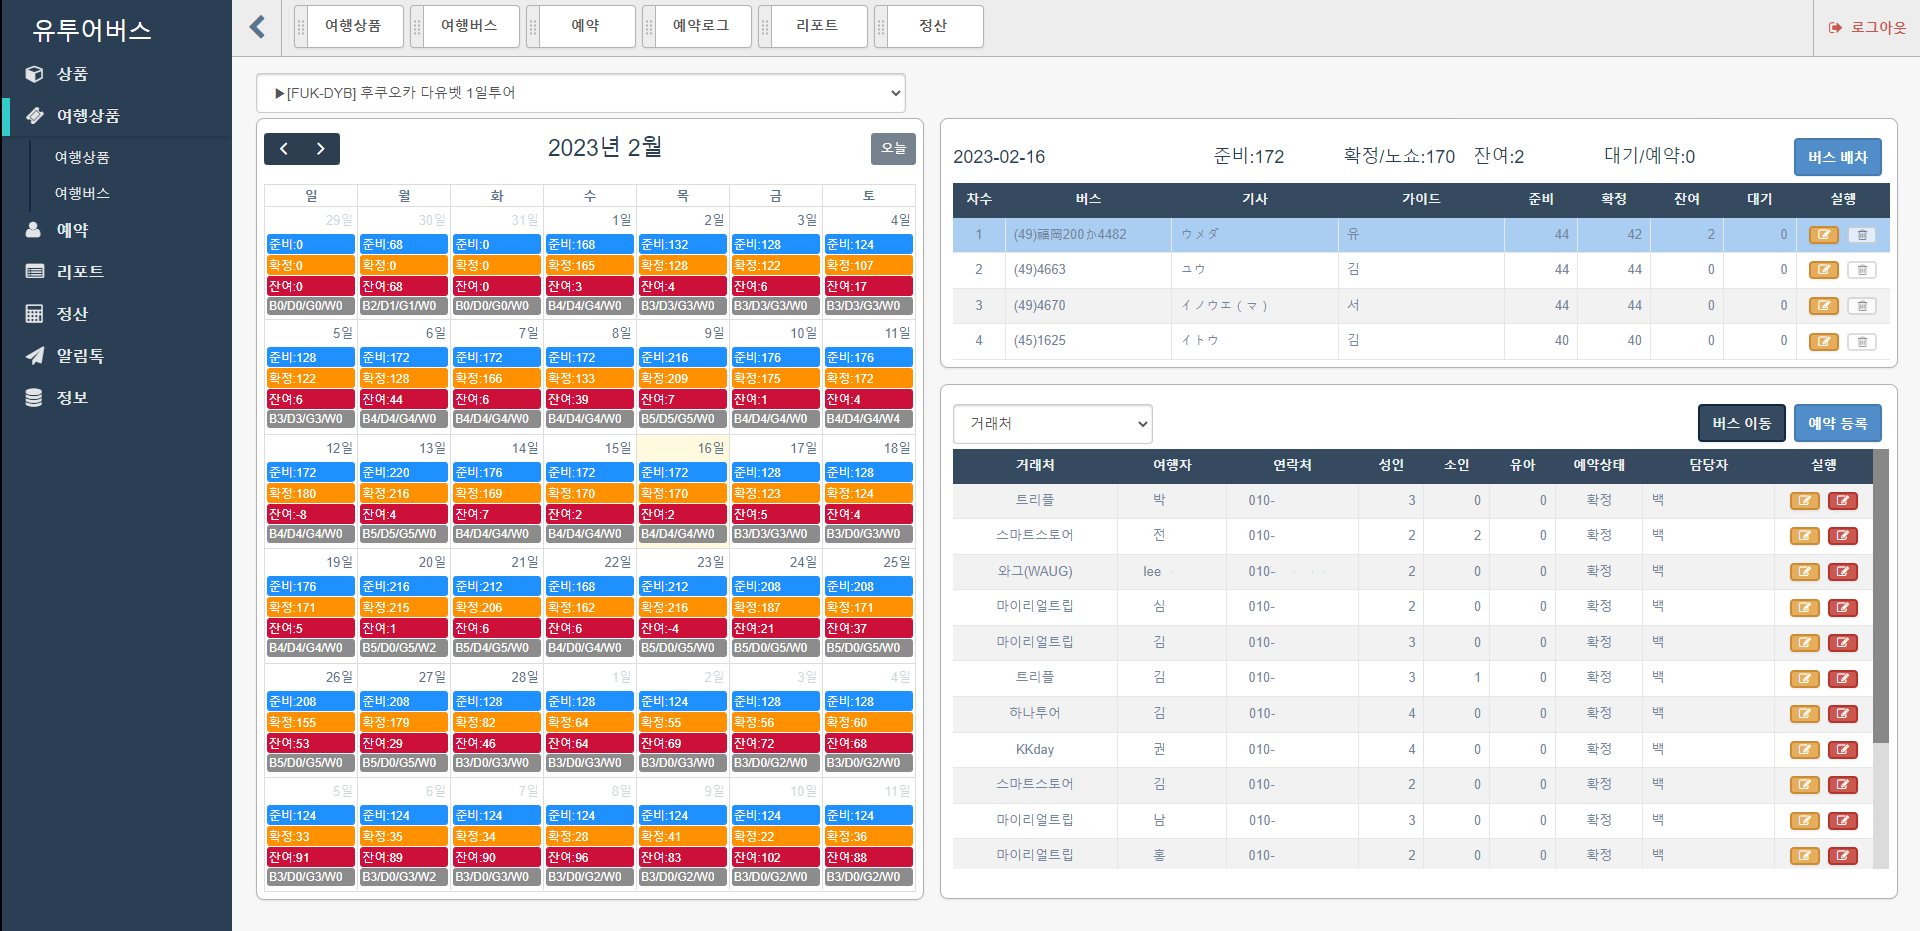Click the 버스 이동 button
The height and width of the screenshot is (931, 1920).
pyautogui.click(x=1741, y=423)
